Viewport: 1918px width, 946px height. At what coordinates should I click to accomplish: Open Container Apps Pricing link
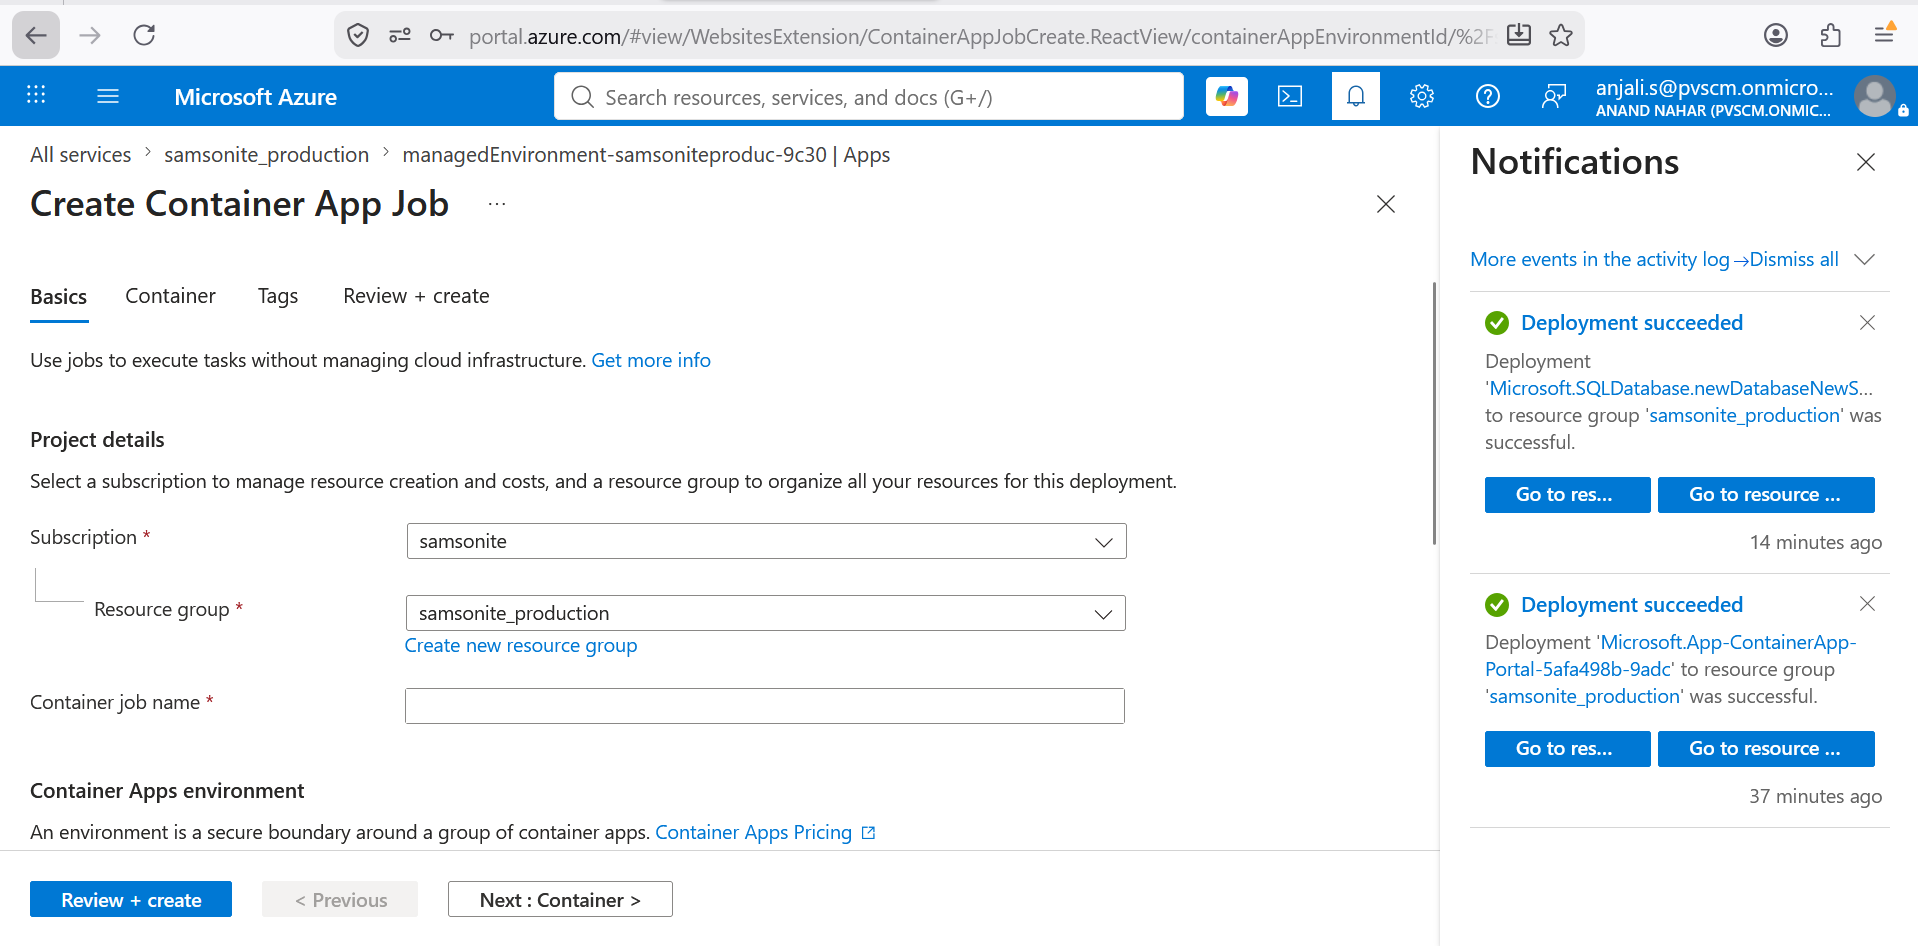point(765,832)
